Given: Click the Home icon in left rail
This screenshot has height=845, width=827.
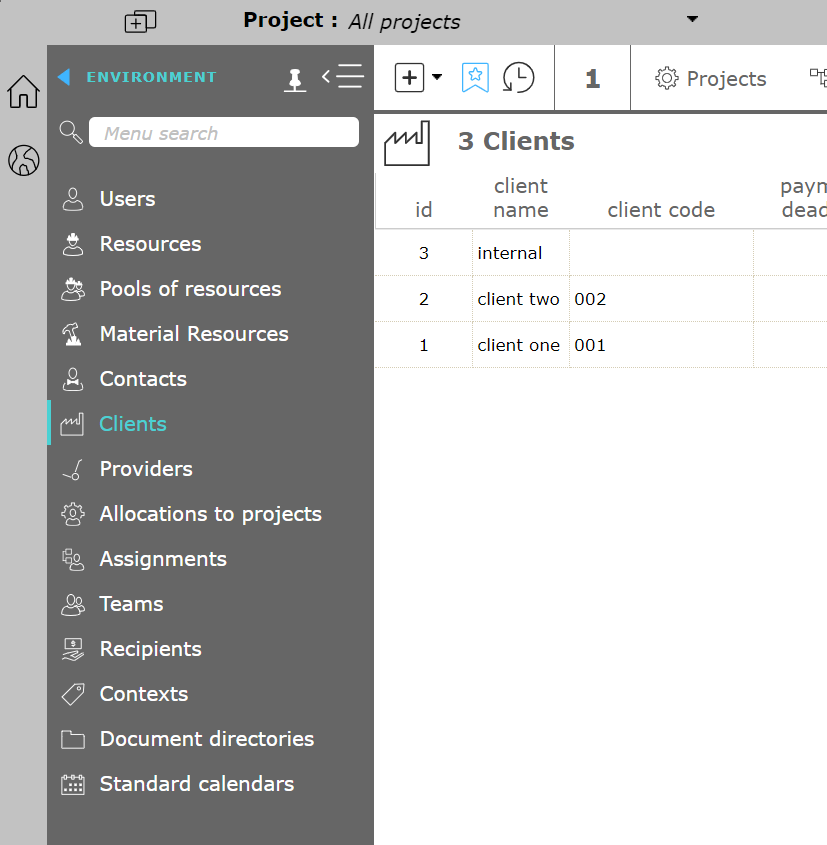Looking at the screenshot, I should pyautogui.click(x=23, y=92).
